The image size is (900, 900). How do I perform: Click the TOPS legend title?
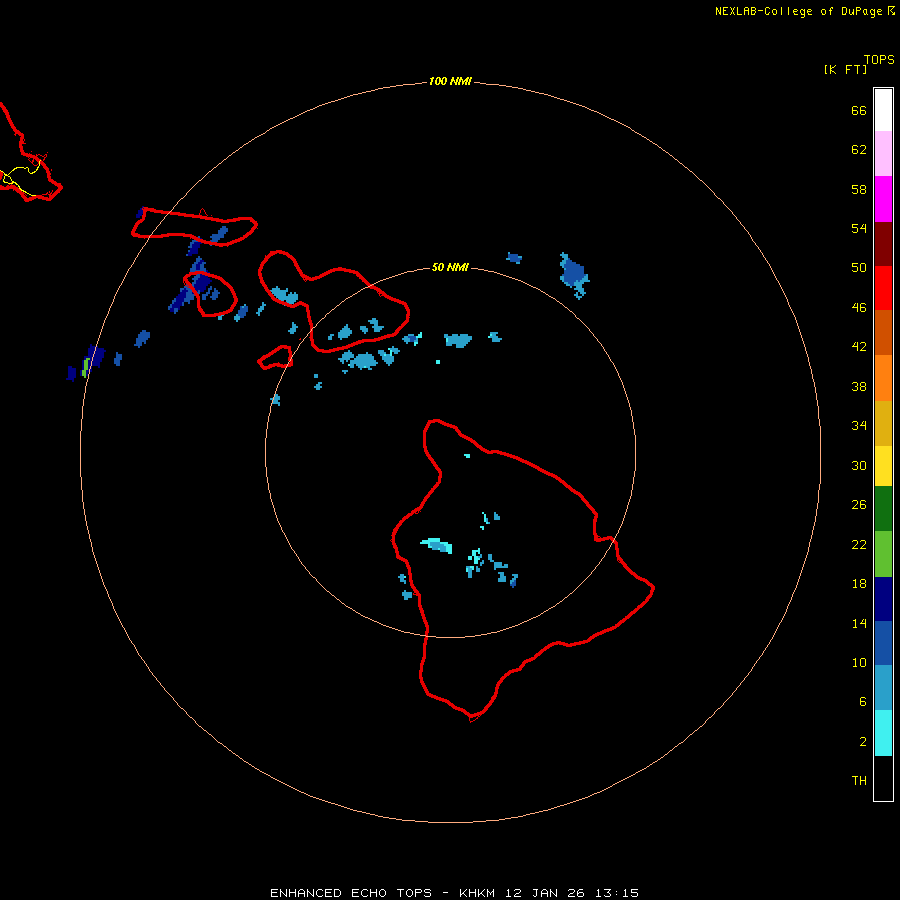tap(879, 59)
